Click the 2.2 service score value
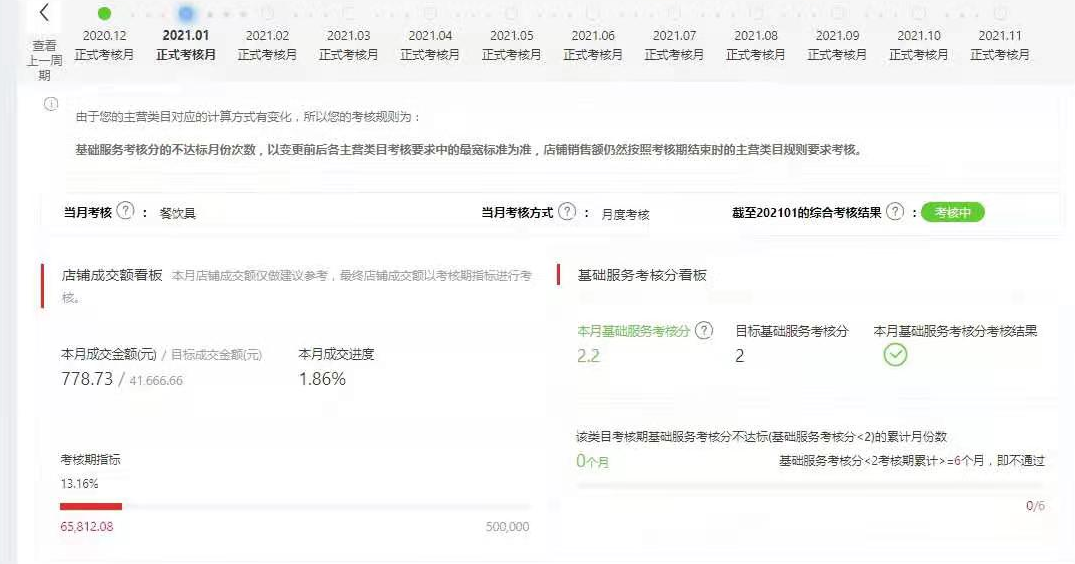 coord(588,356)
